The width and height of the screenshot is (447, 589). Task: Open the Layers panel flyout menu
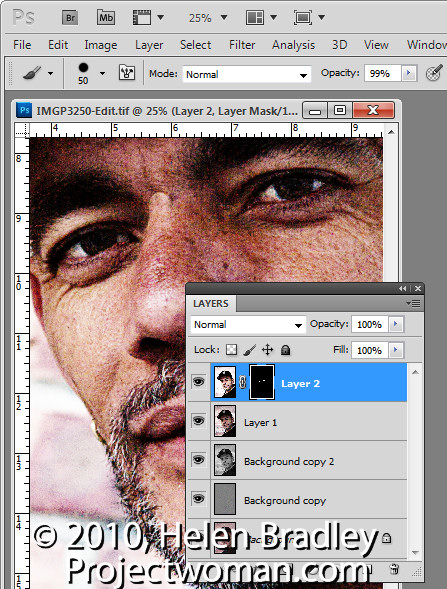click(x=414, y=304)
